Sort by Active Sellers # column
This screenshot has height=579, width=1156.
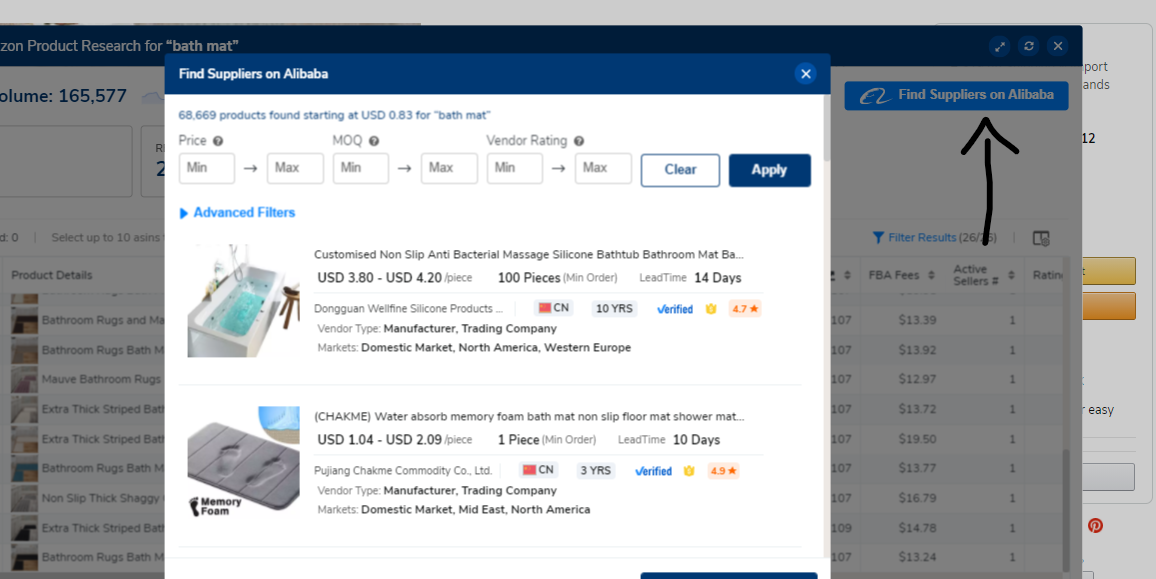[x=983, y=275]
